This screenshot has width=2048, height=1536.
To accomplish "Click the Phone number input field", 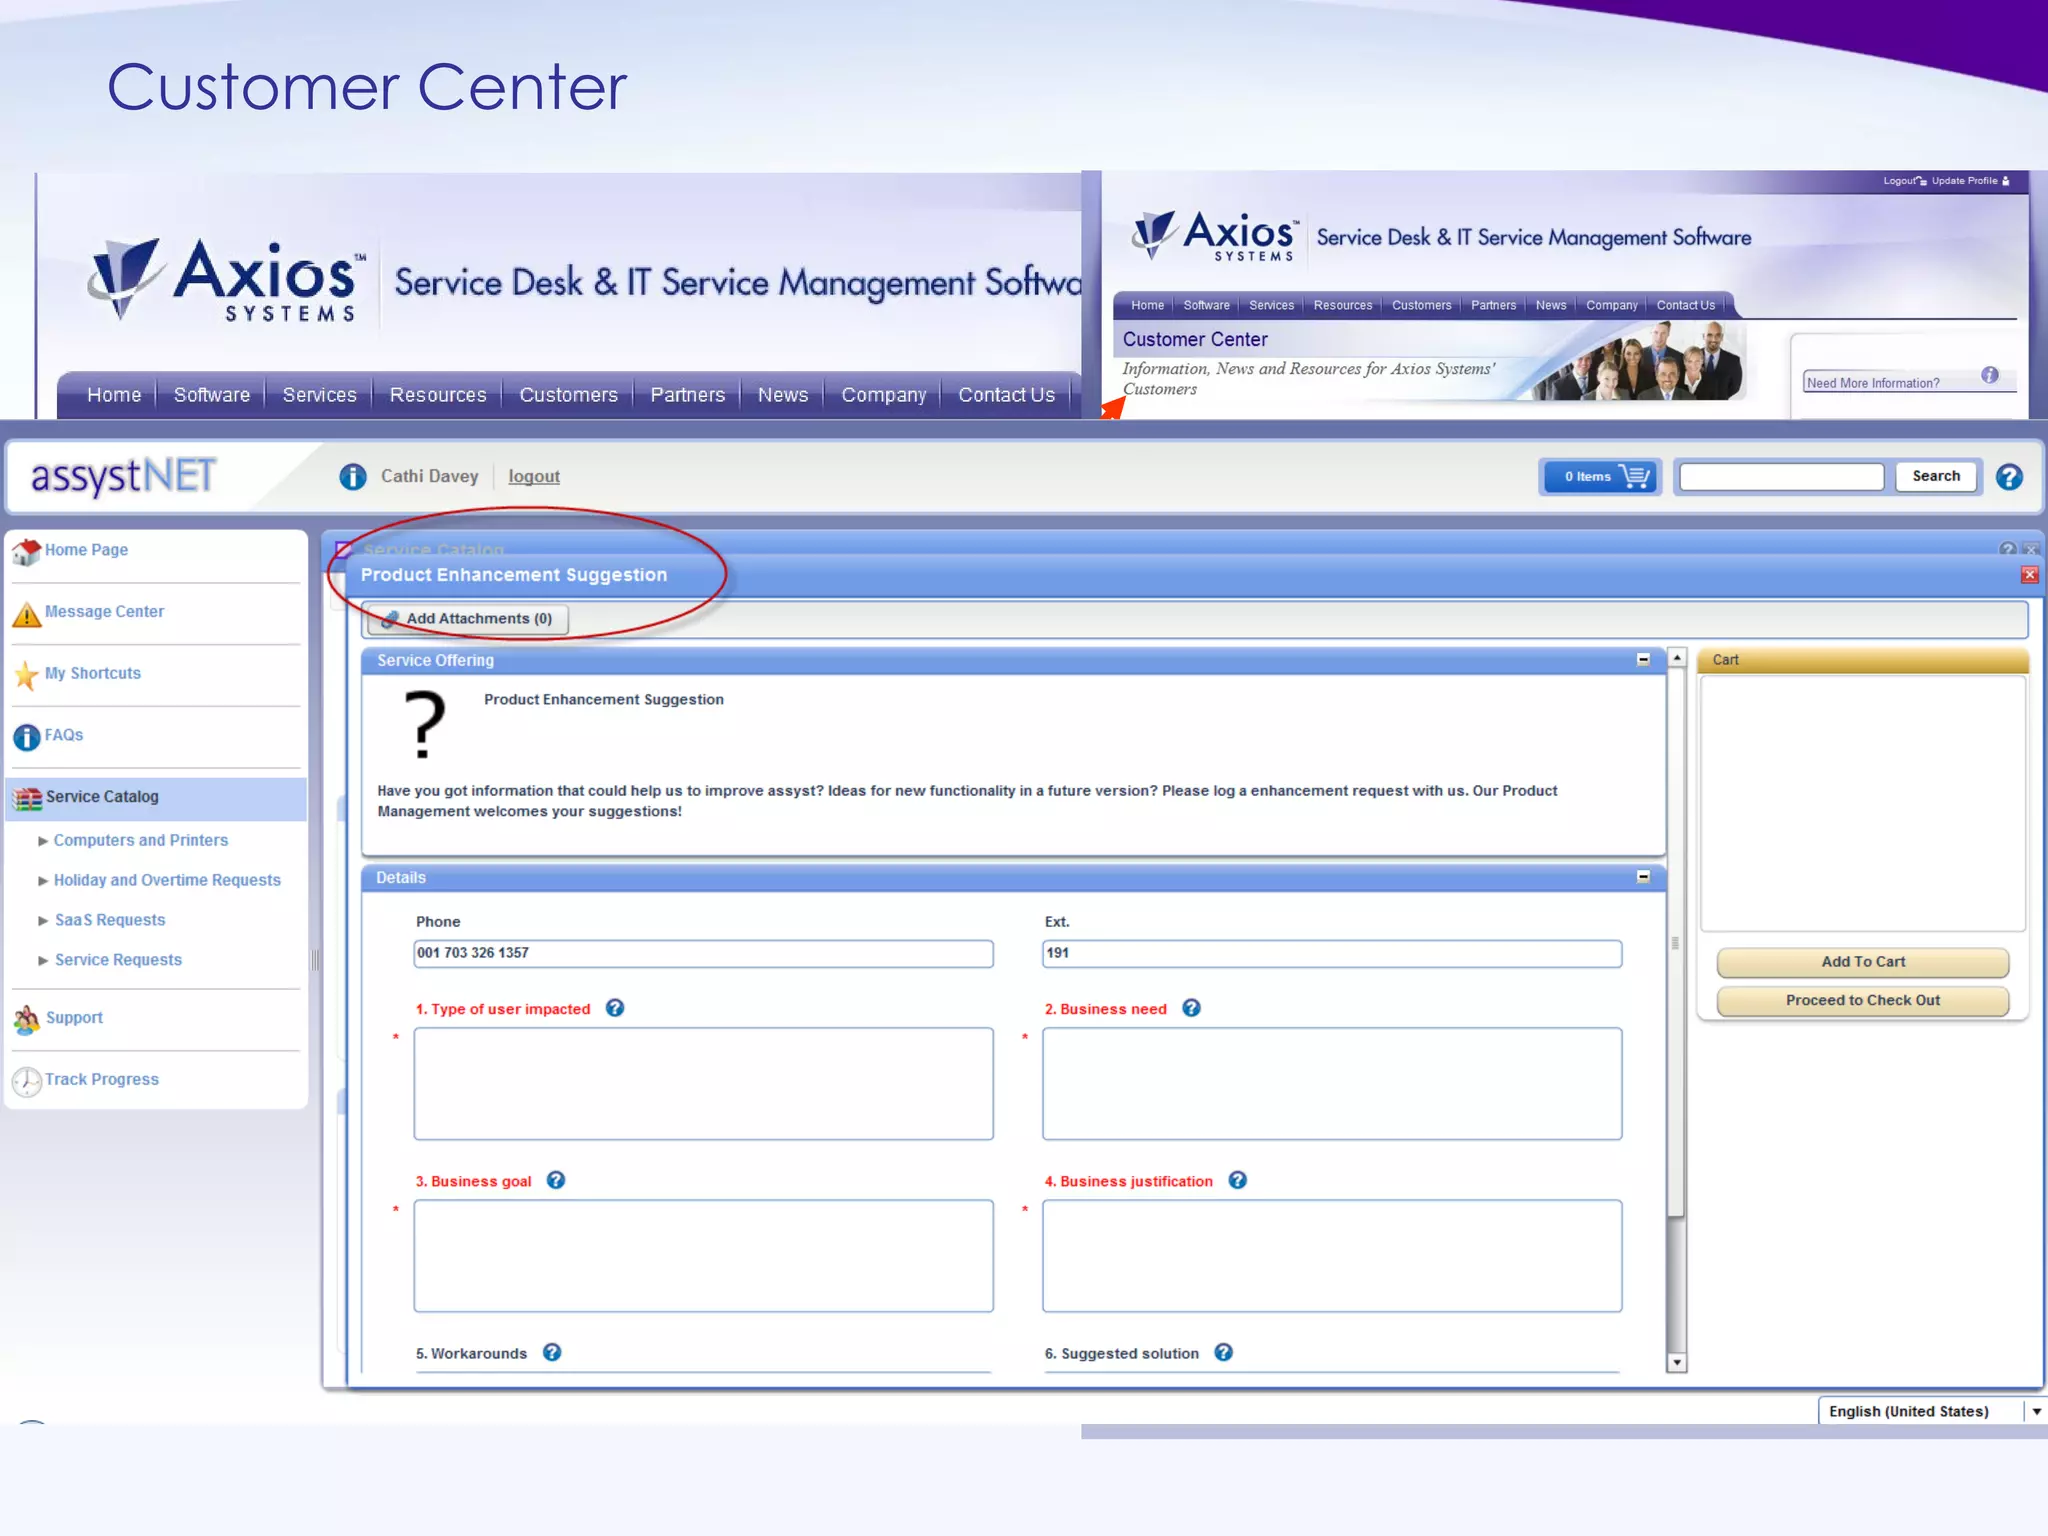I will [x=703, y=953].
